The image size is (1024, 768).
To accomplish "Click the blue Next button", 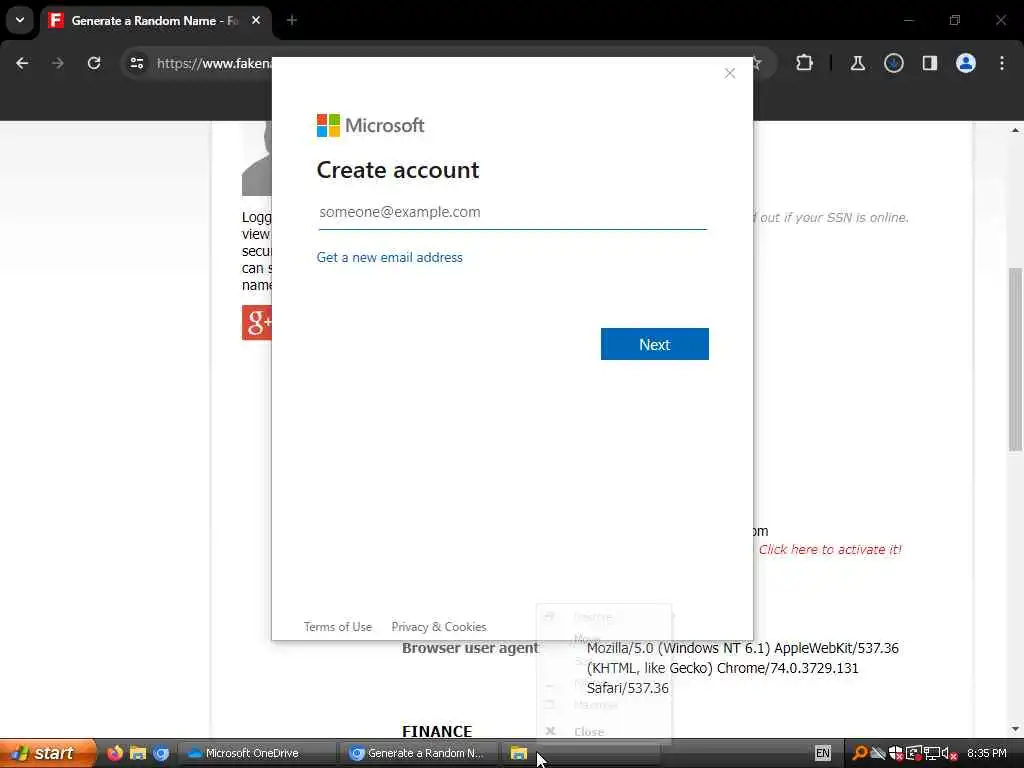I will 654,344.
